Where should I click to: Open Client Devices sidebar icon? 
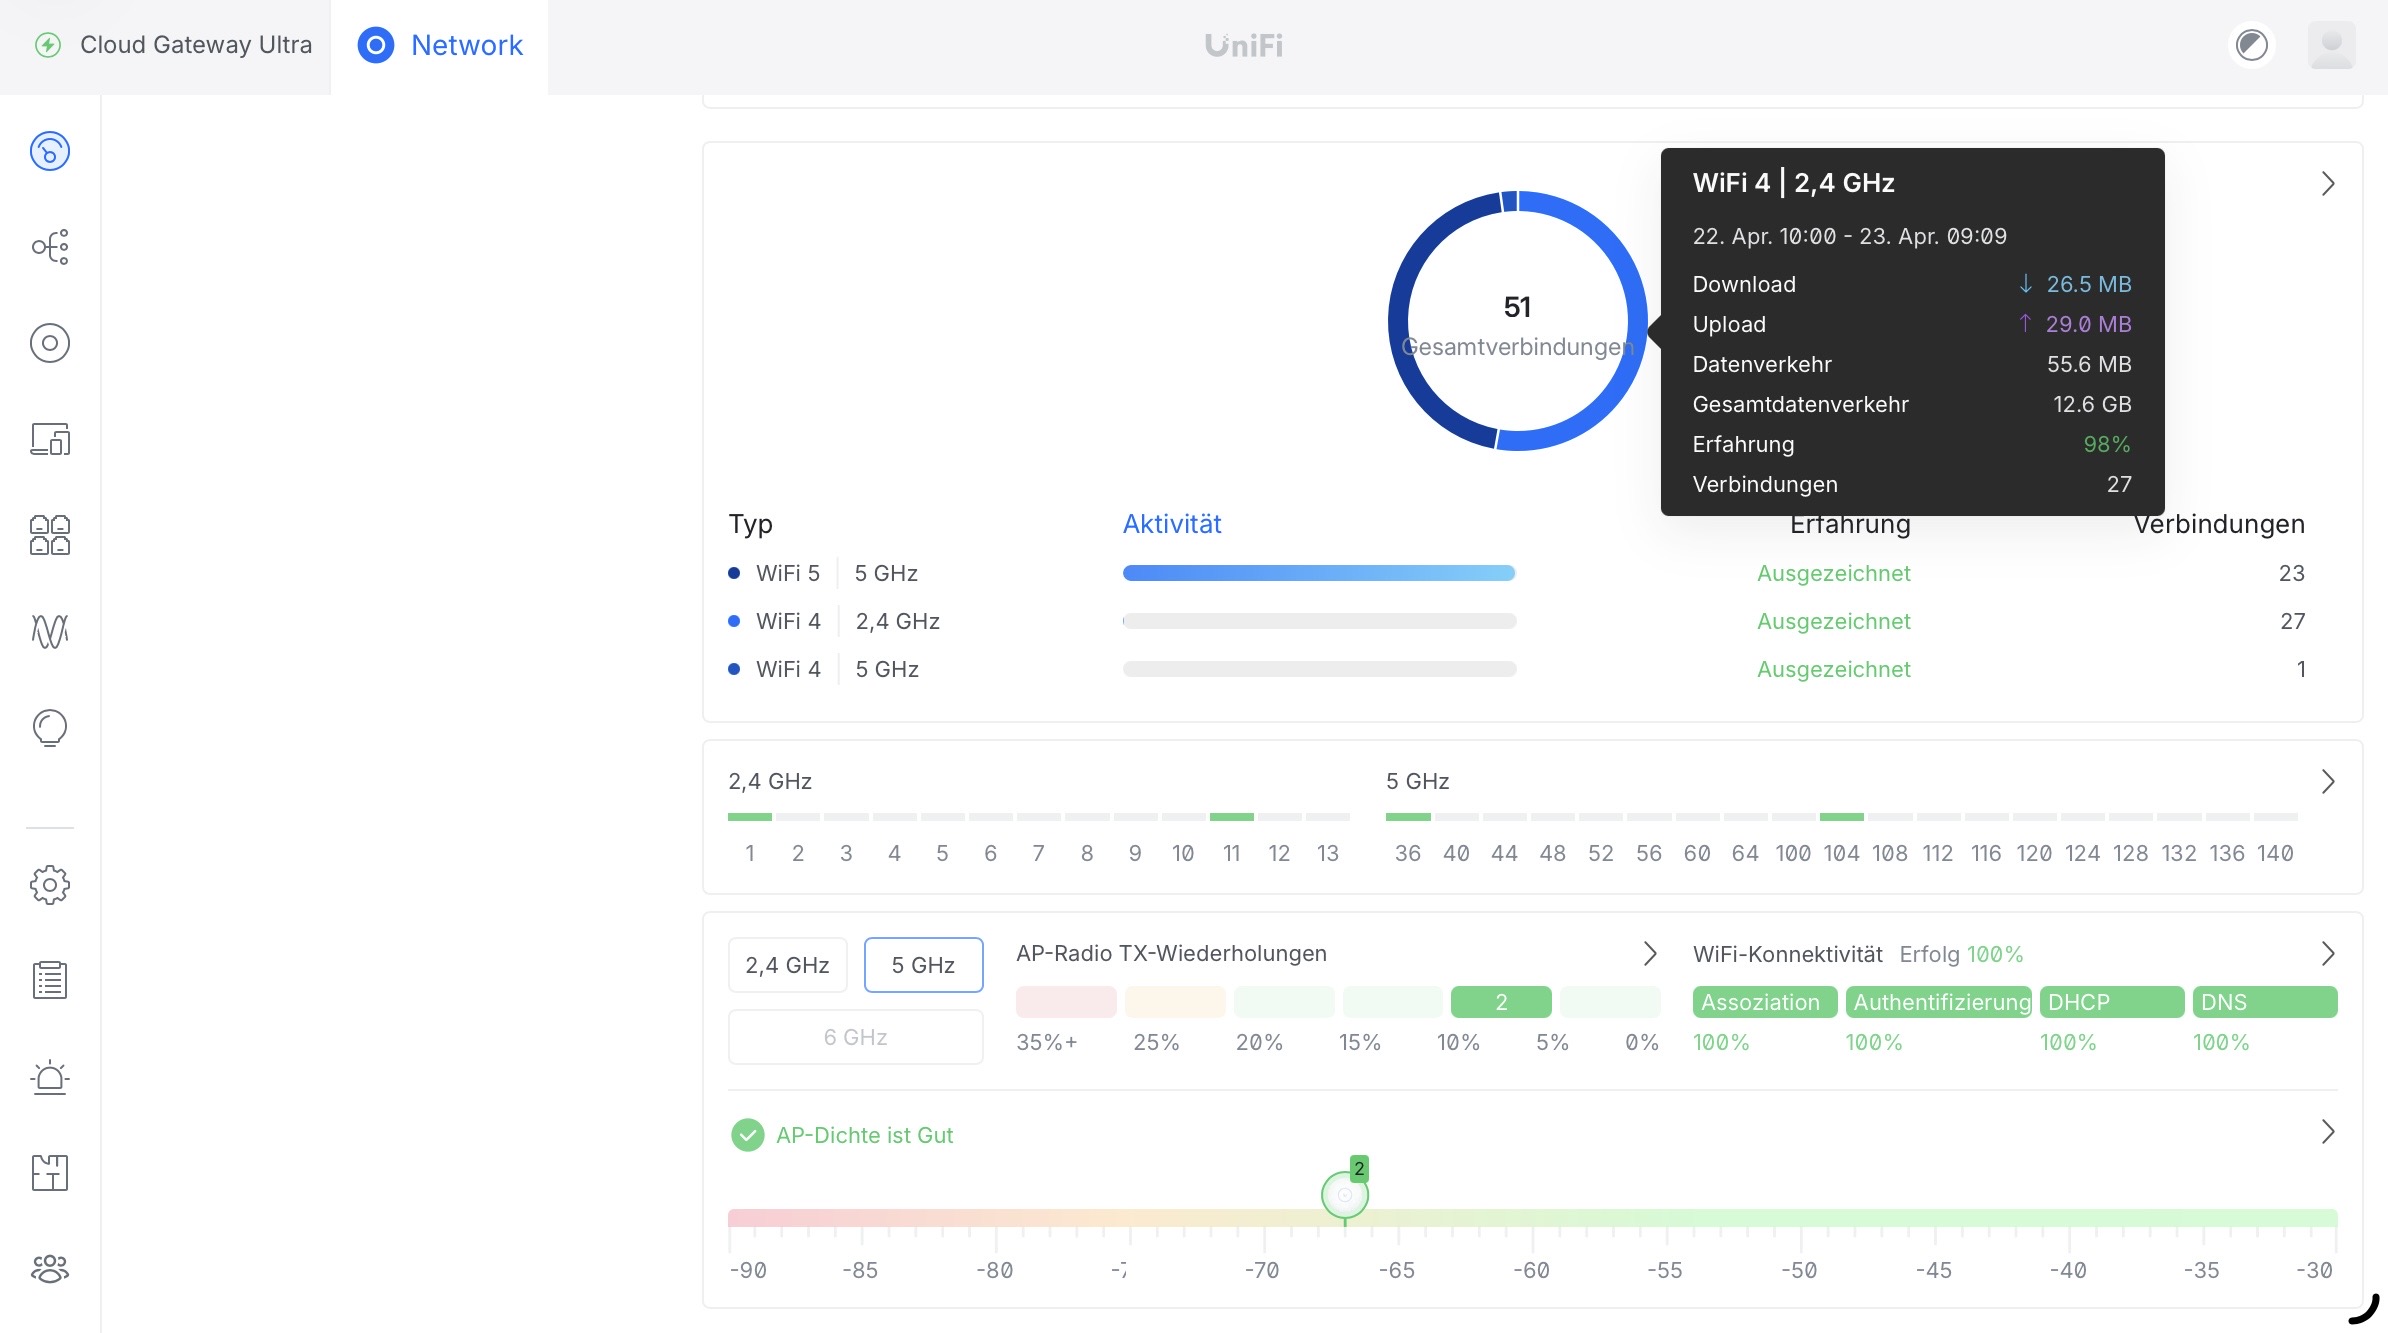point(50,439)
